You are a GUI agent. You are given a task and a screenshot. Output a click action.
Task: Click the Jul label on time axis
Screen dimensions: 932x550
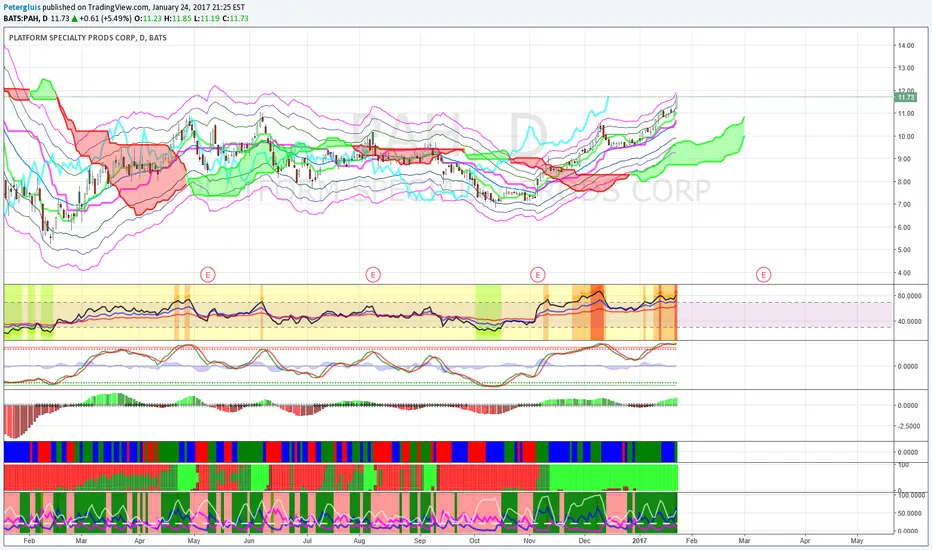coord(307,541)
